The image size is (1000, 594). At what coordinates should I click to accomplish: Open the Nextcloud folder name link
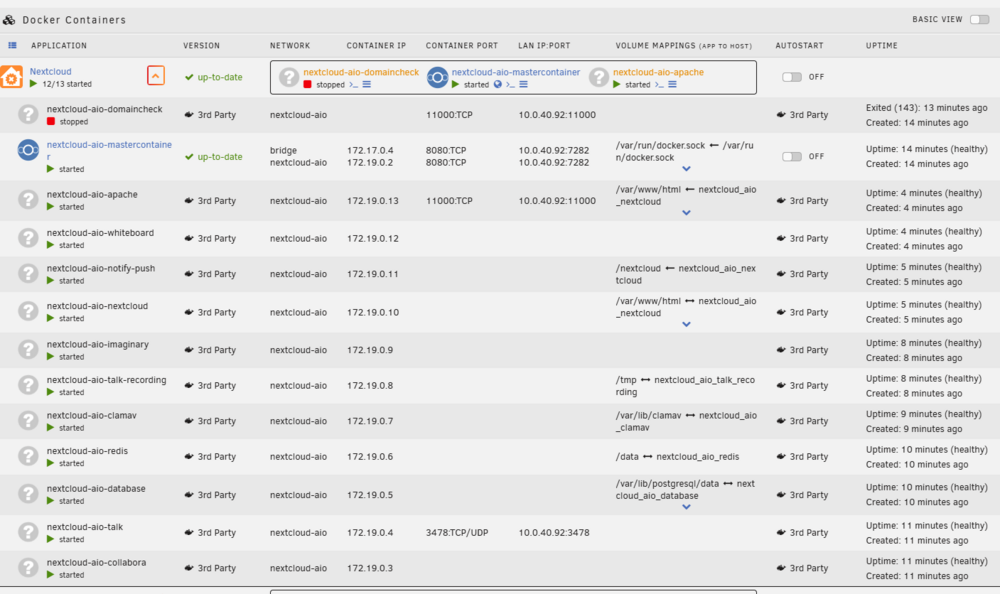pyautogui.click(x=50, y=71)
